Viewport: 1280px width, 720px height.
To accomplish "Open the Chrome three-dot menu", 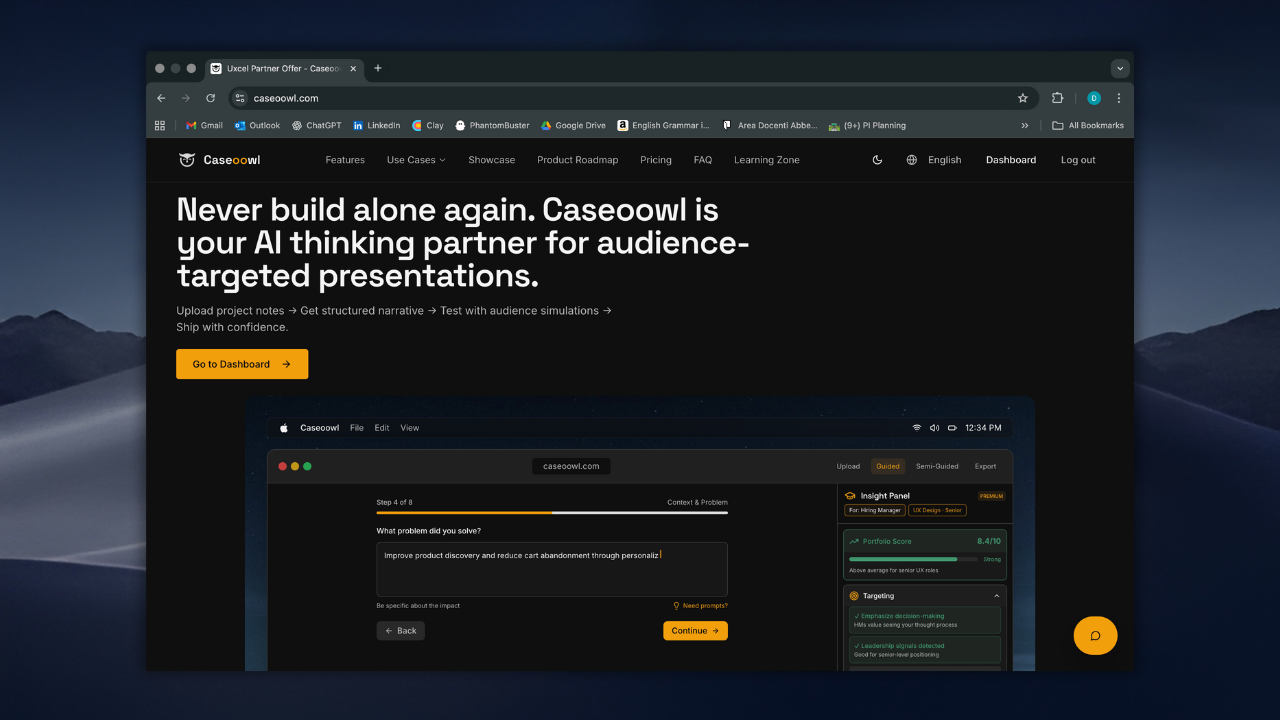I will coord(1118,98).
